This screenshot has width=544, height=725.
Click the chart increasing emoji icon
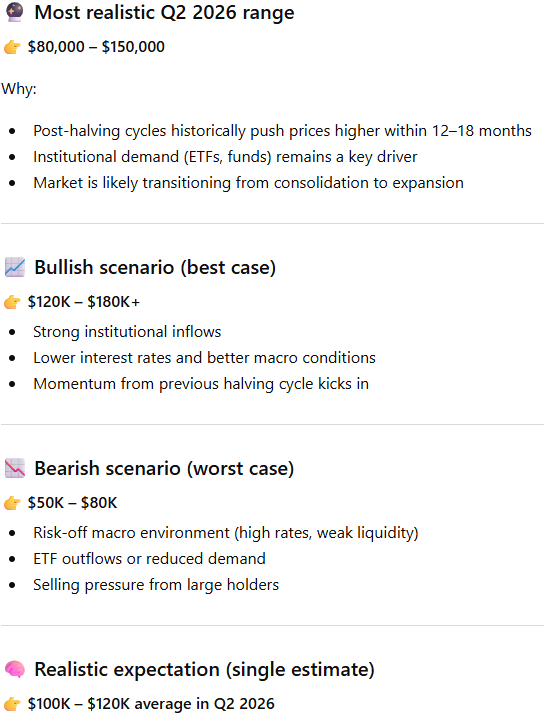pos(15,267)
